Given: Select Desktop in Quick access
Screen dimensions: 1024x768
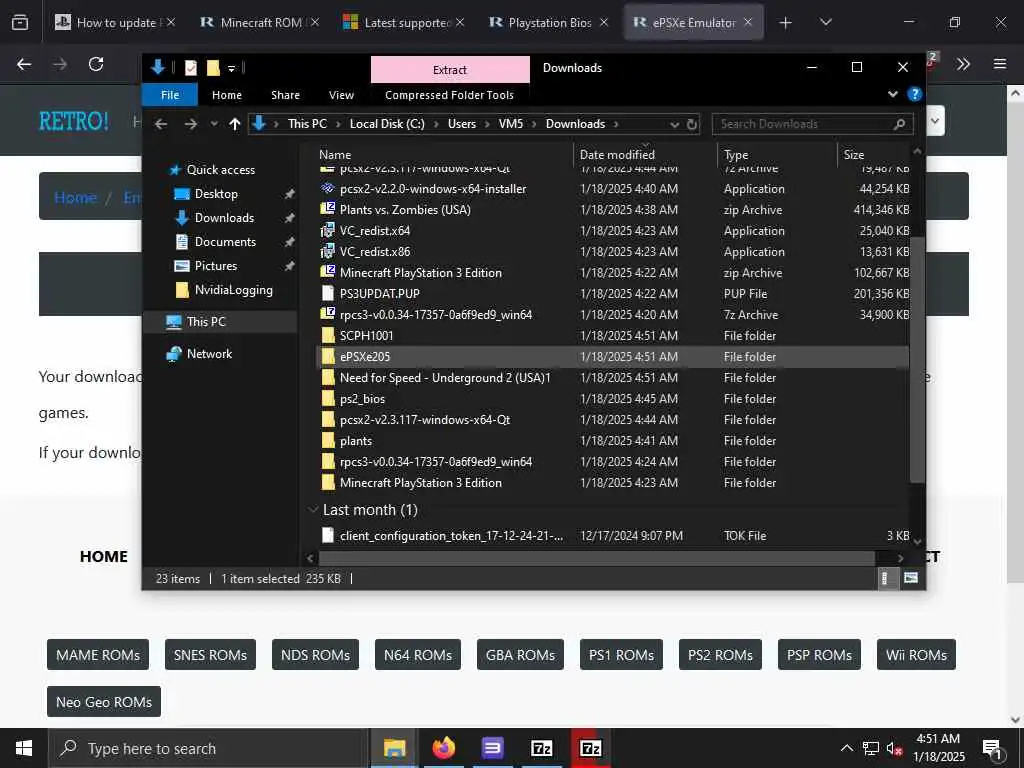Looking at the screenshot, I should pos(216,194).
